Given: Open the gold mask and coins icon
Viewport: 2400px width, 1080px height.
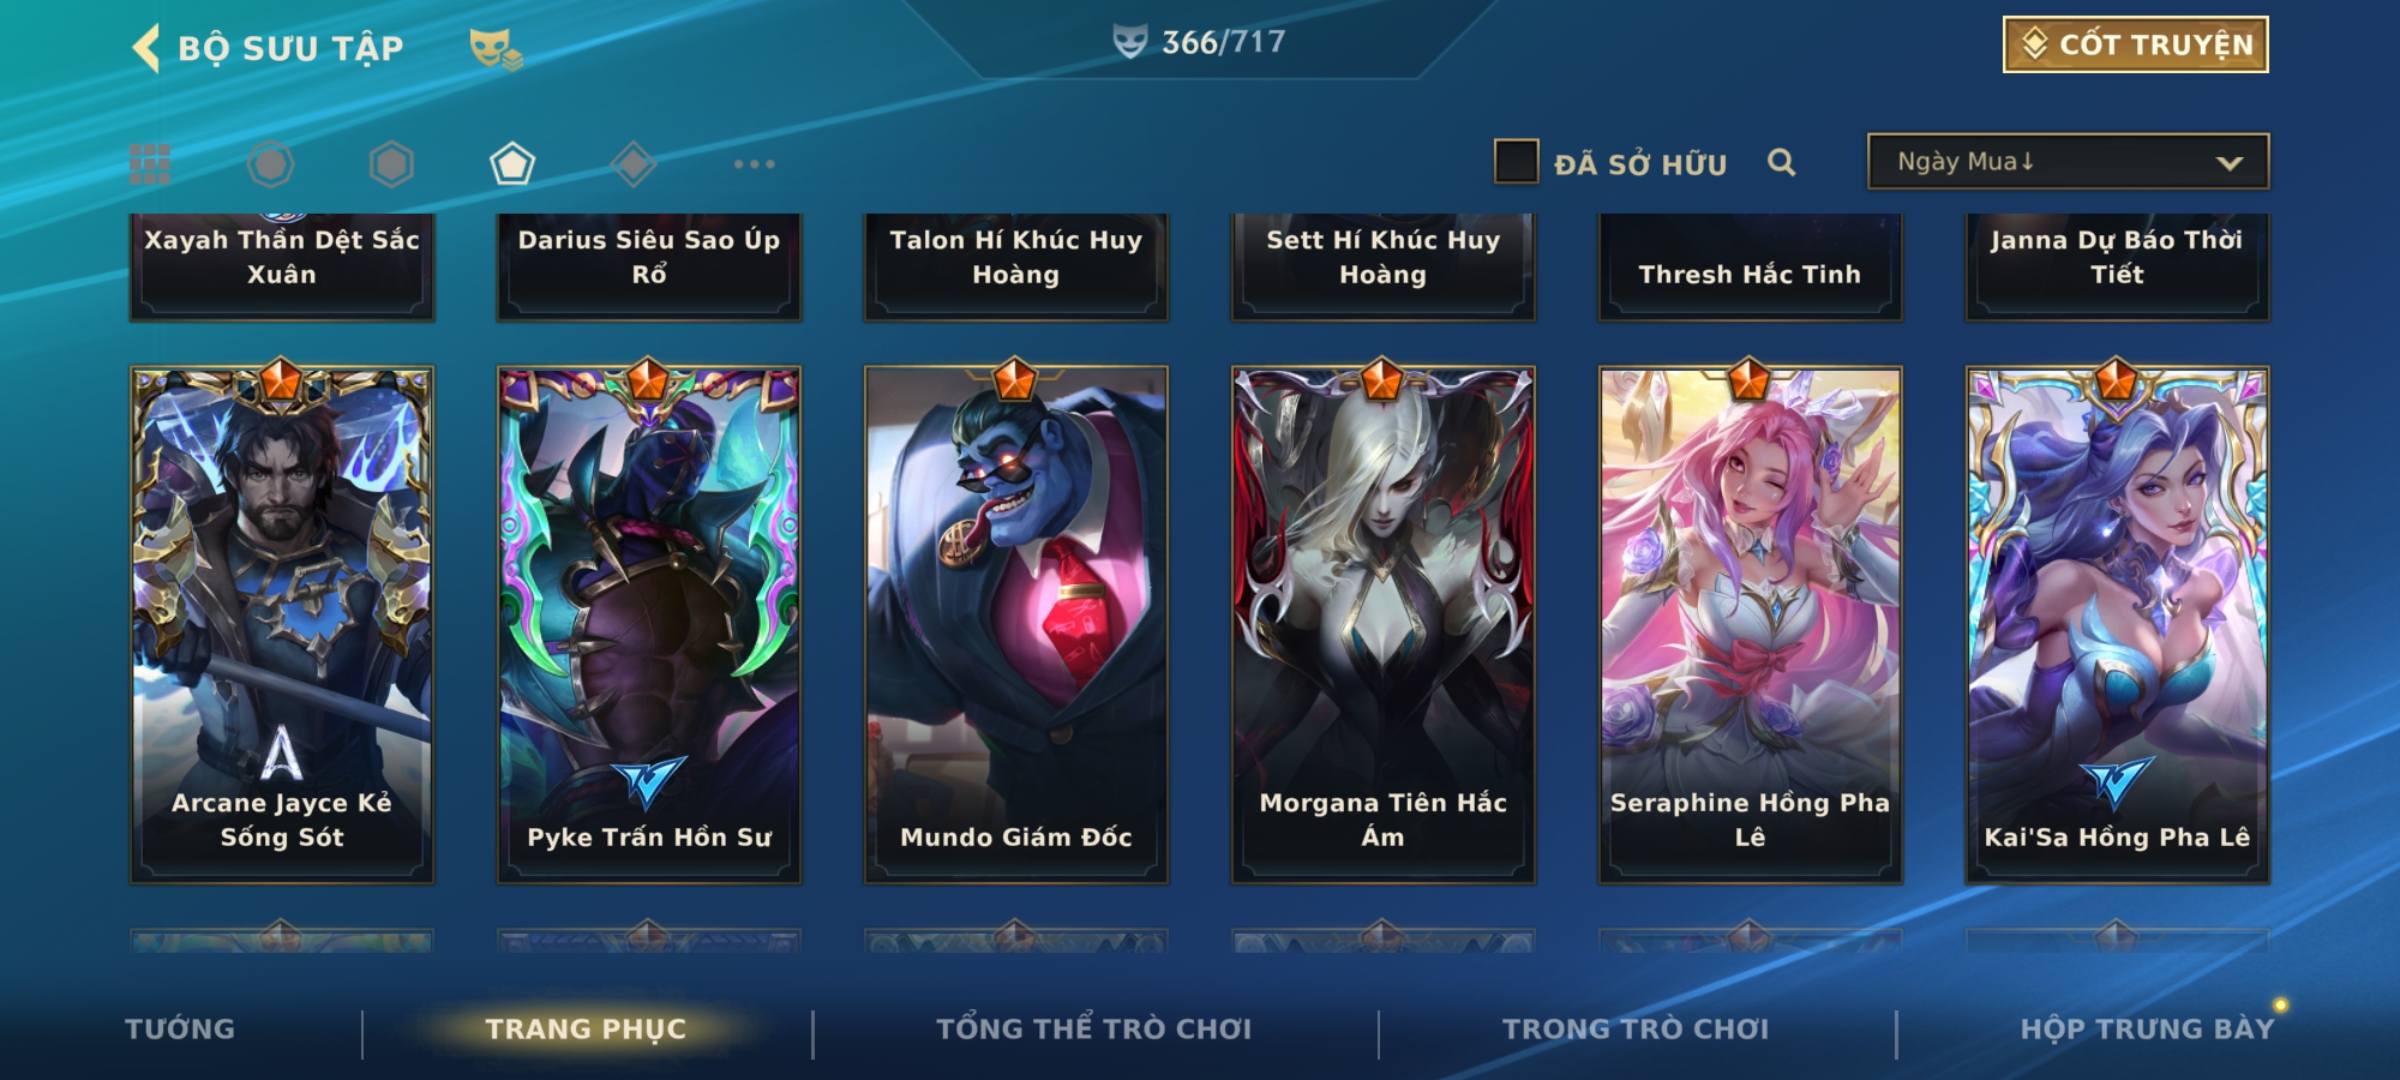Looking at the screenshot, I should click(496, 49).
